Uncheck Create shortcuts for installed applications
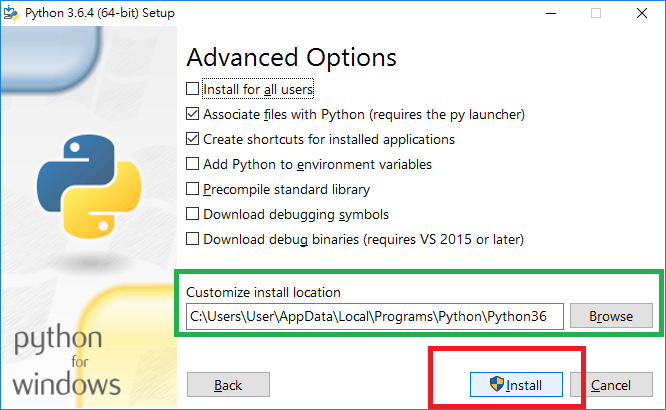Image resolution: width=666 pixels, height=410 pixels. click(x=192, y=139)
